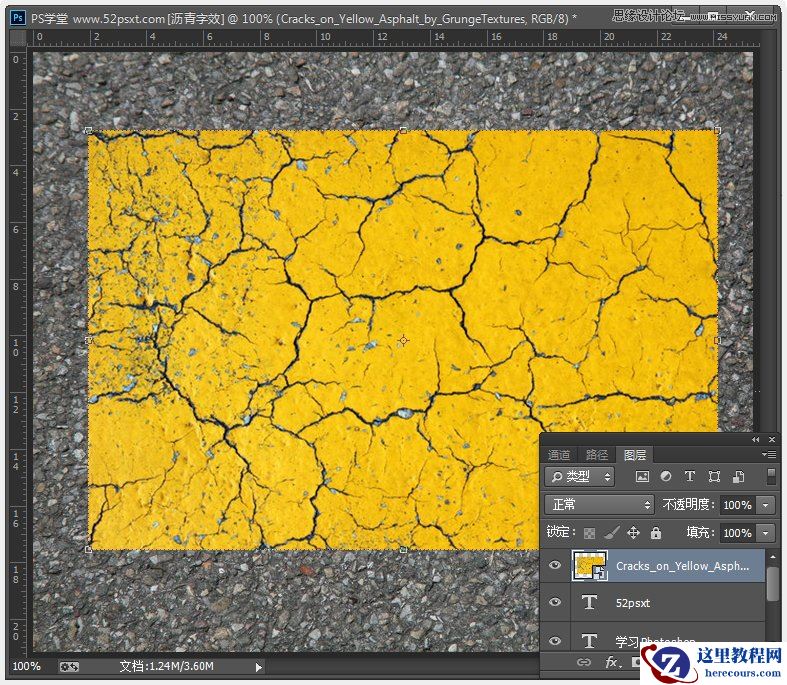Filter layers by type layers
Screen dimensions: 787x685
click(x=690, y=477)
